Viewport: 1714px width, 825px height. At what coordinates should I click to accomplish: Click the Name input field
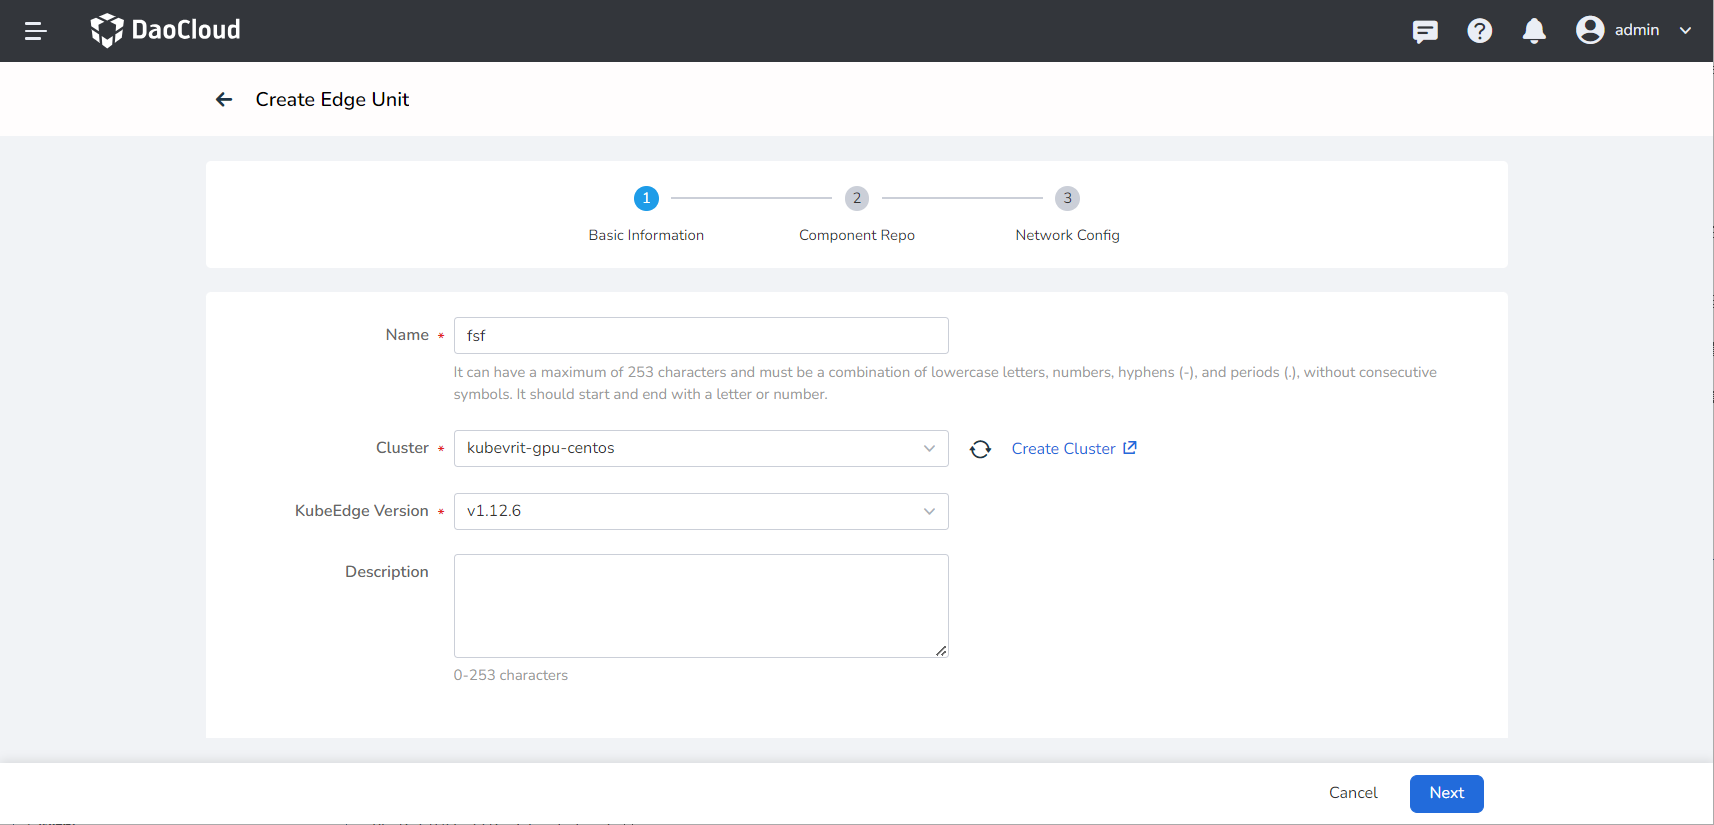pyautogui.click(x=701, y=335)
